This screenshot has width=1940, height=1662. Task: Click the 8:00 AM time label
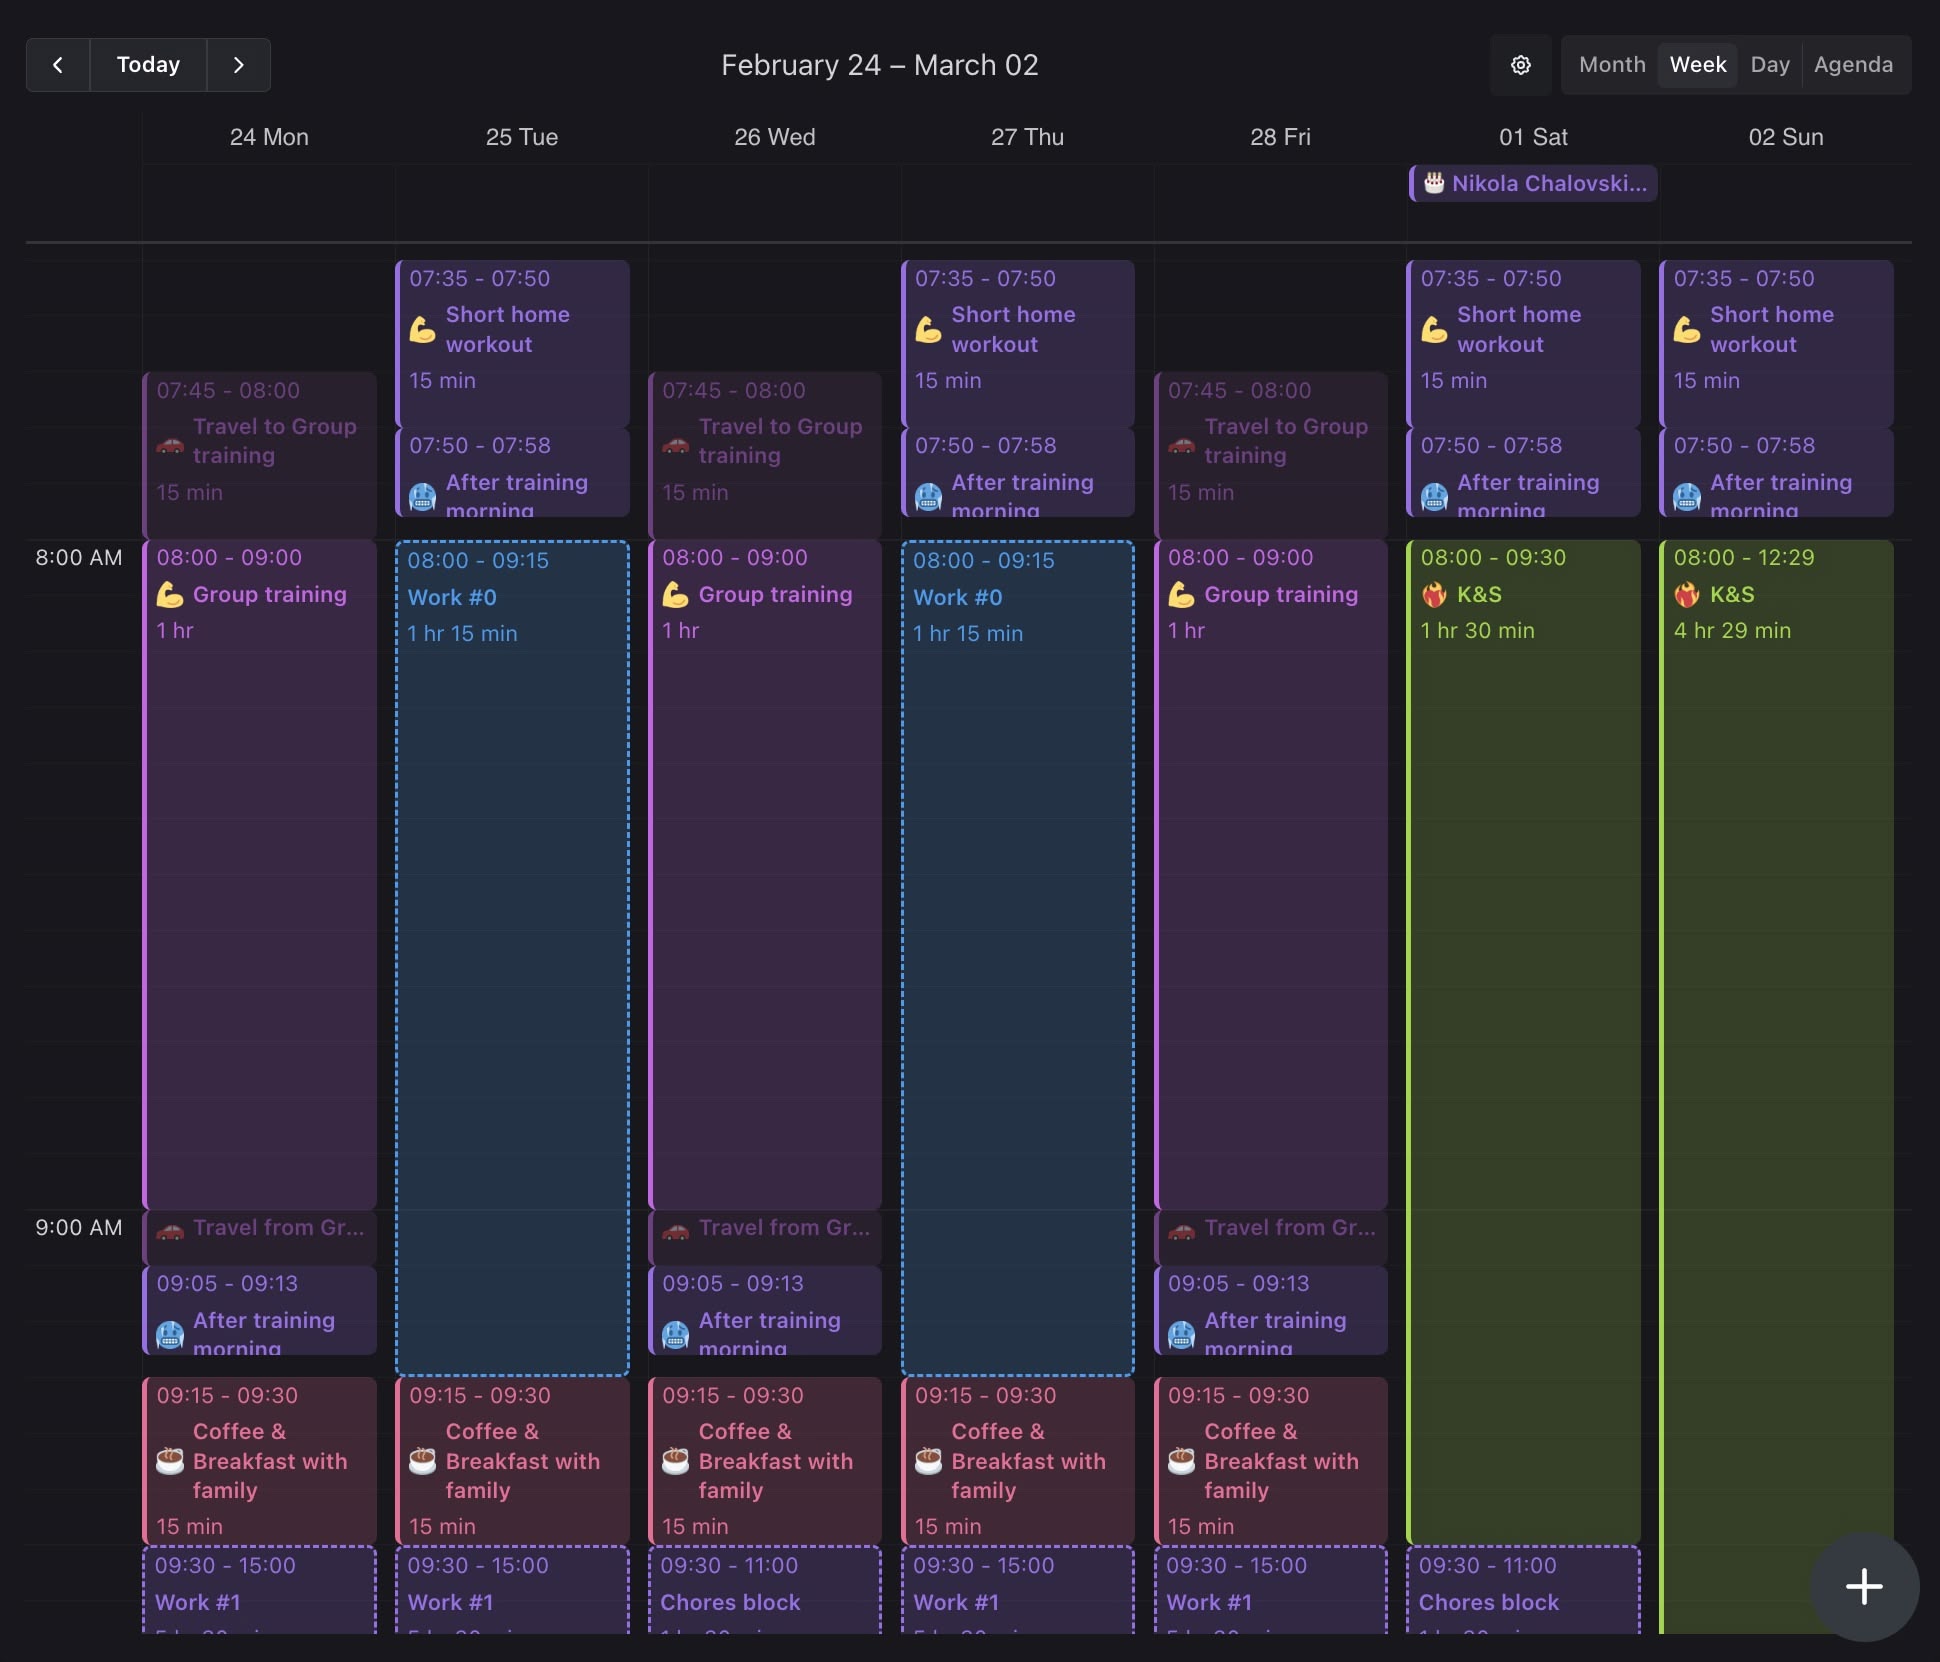click(79, 558)
